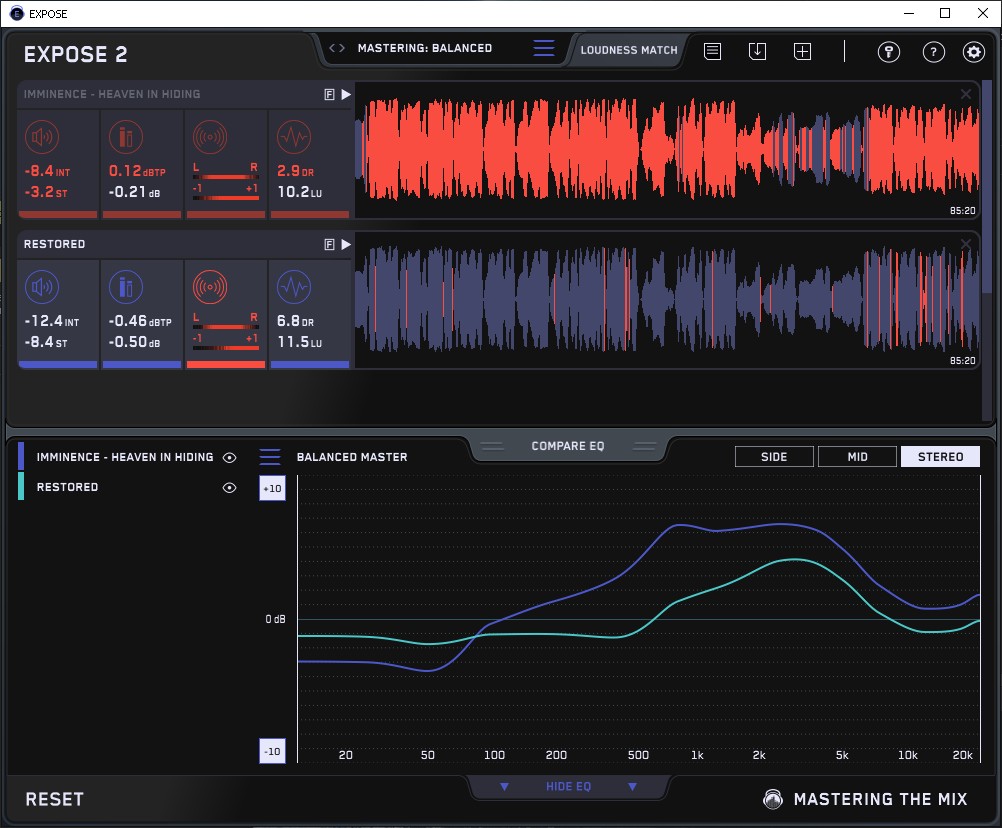1002x828 pixels.
Task: Maximize the Expose window
Action: 945,13
